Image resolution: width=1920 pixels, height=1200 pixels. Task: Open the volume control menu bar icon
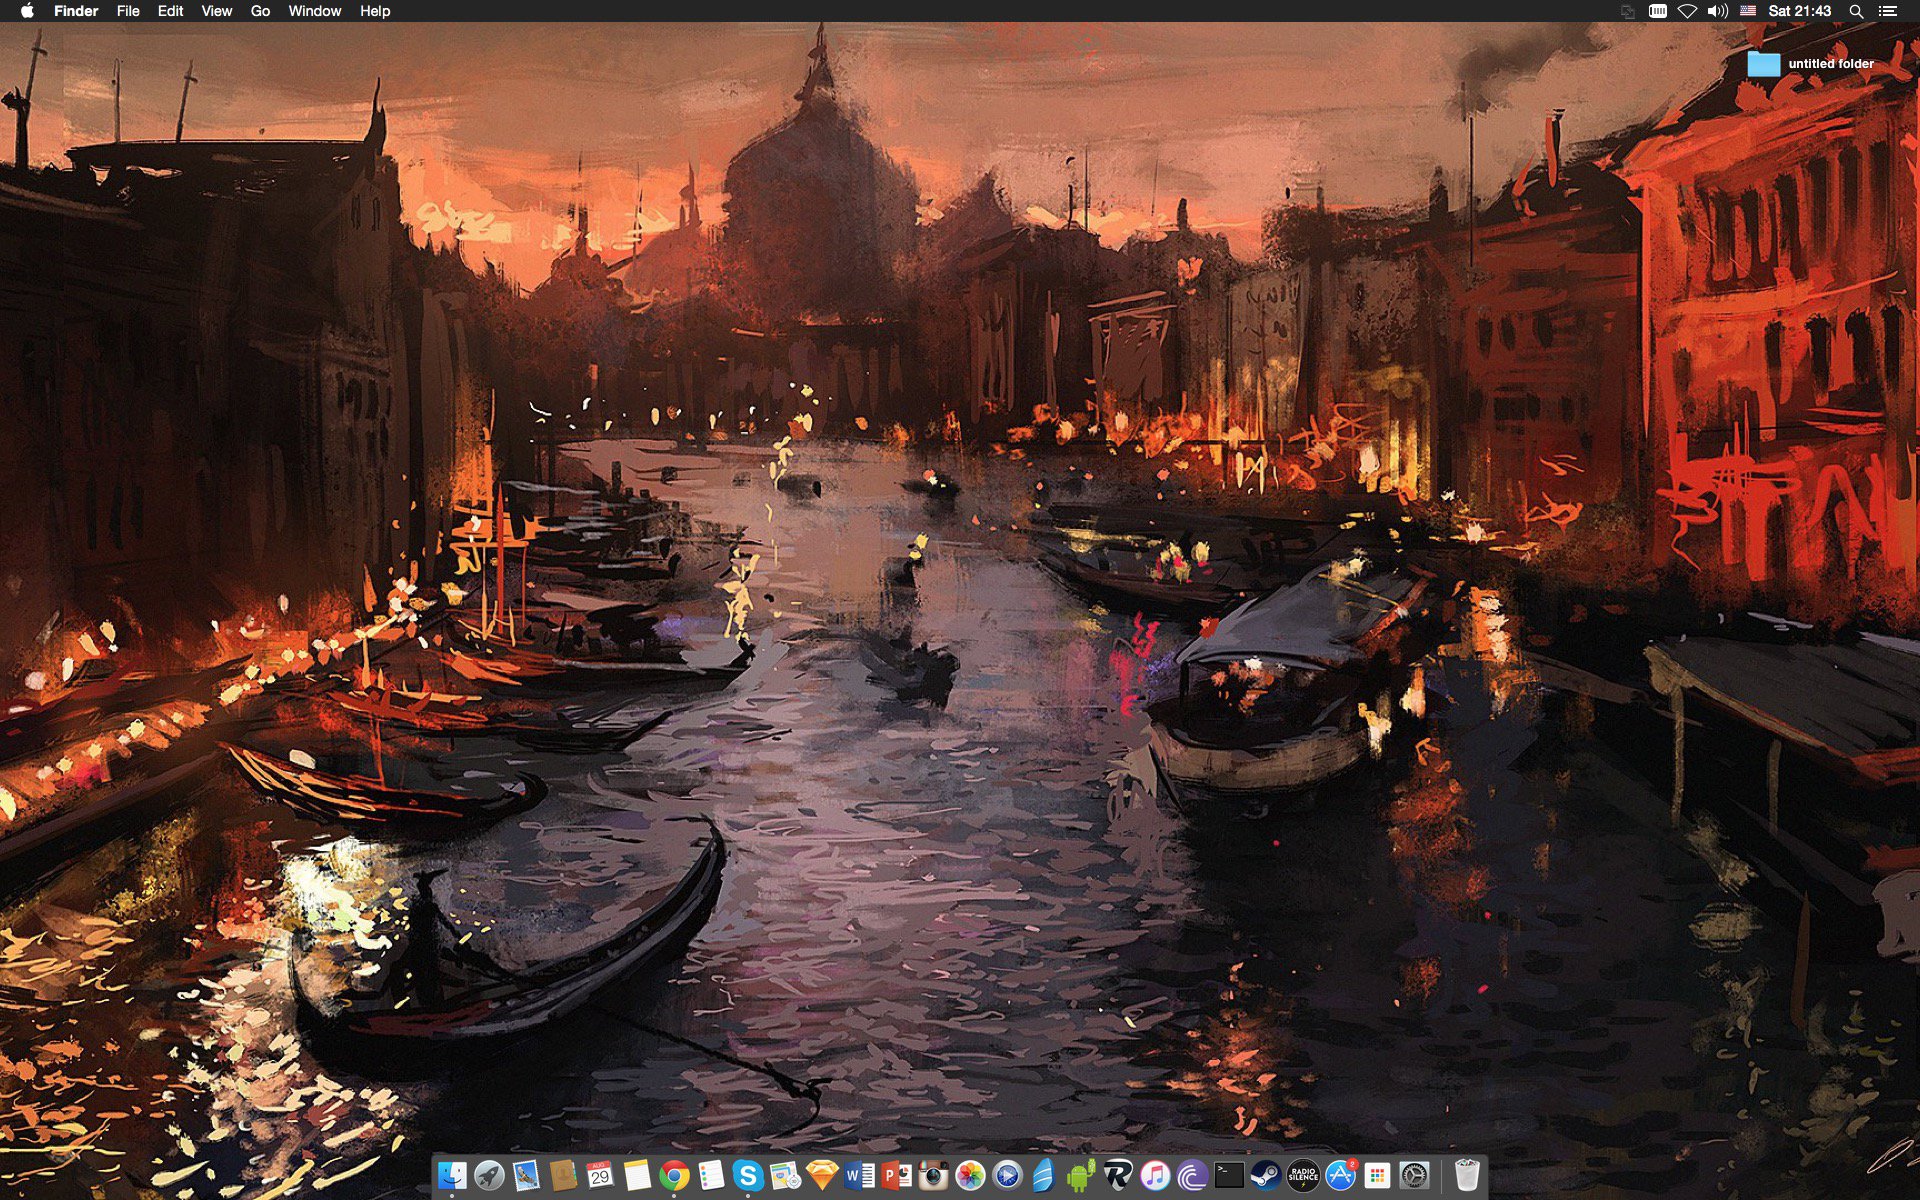(1717, 11)
